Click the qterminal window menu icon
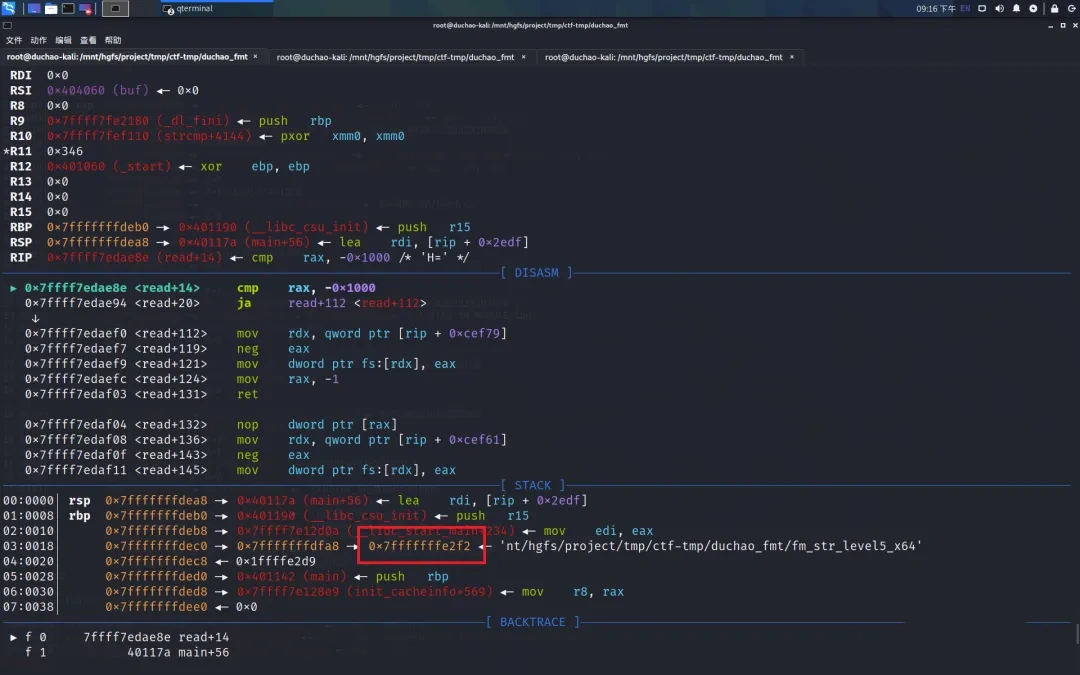This screenshot has height=675, width=1080. coord(7,25)
